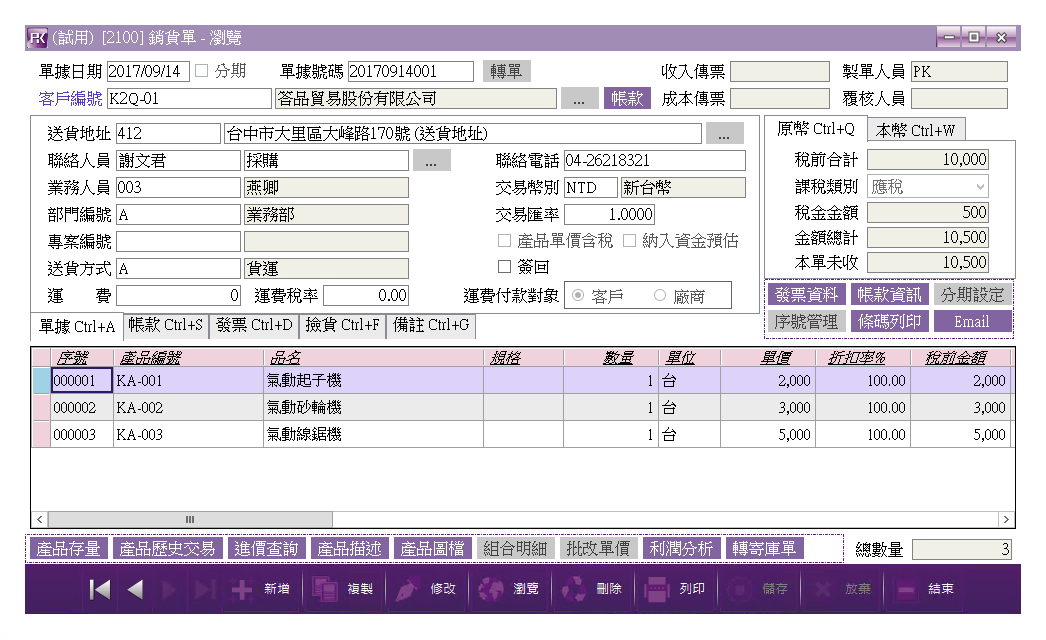The height and width of the screenshot is (640, 1046).
Task: Select the 氣動線鋸機 item row
Action: pyautogui.click(x=522, y=434)
